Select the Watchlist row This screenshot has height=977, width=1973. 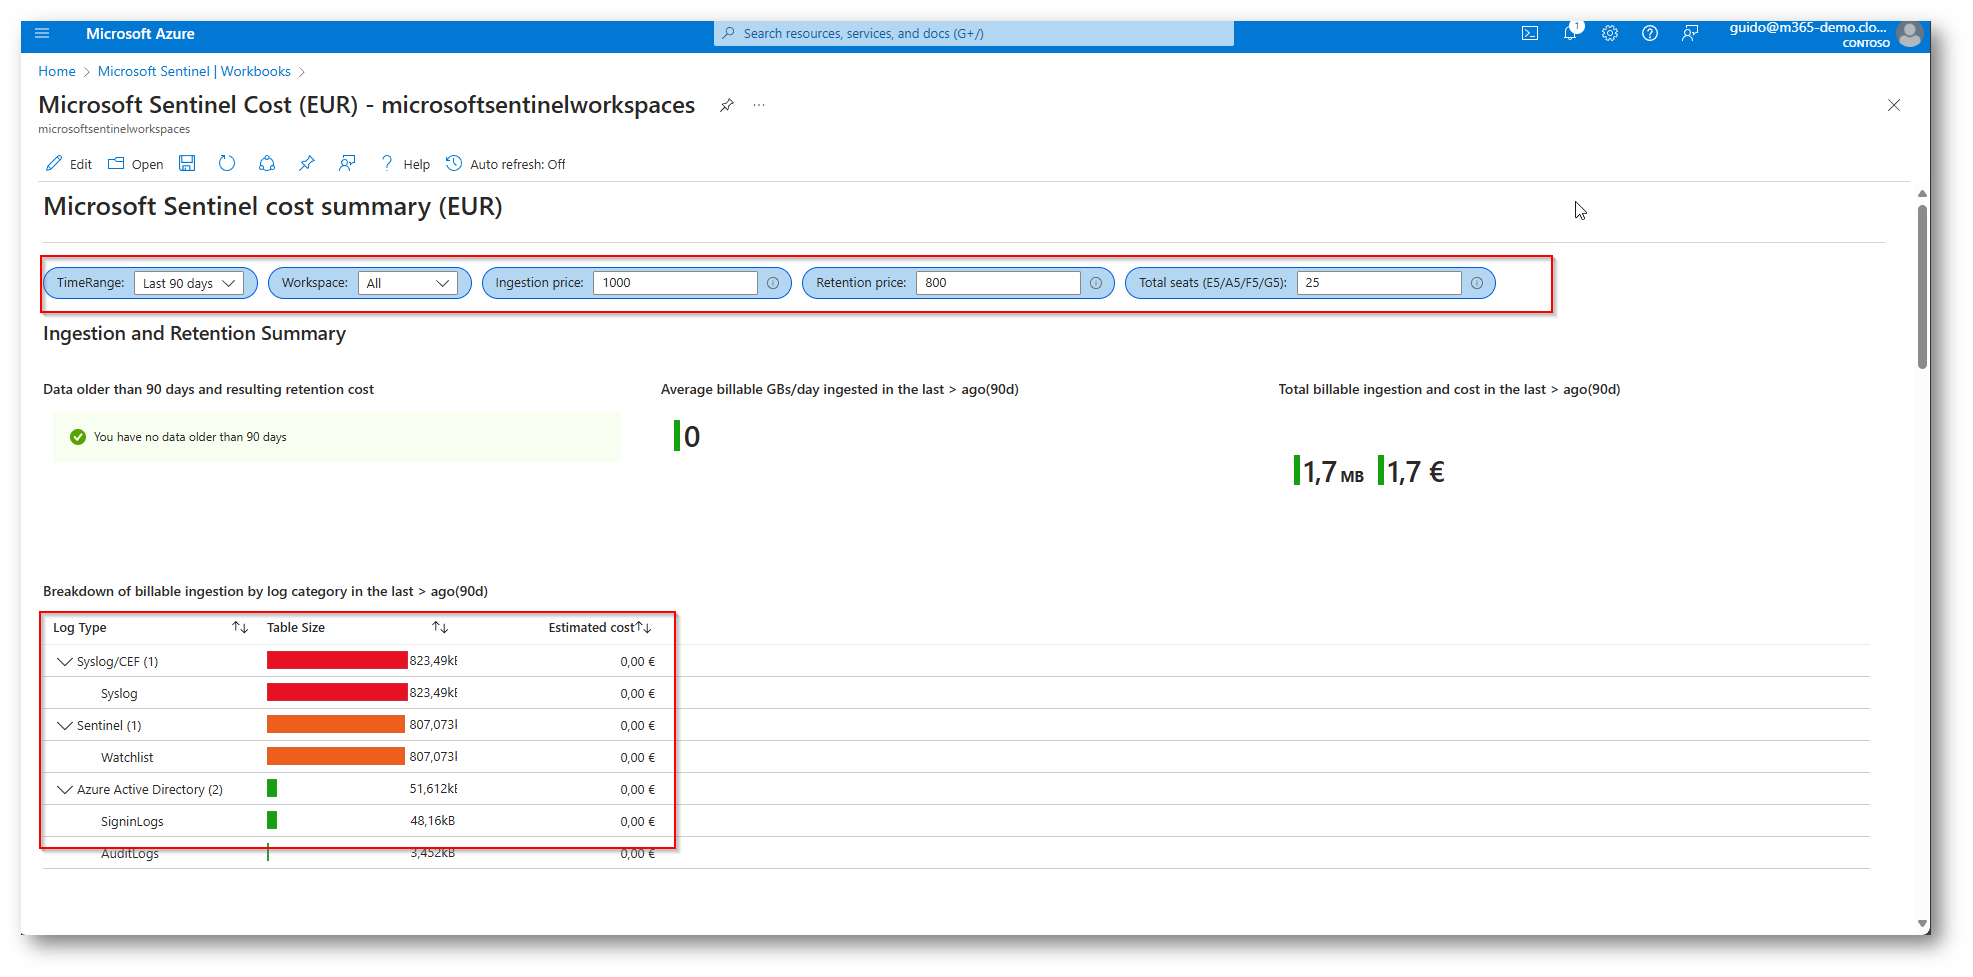[956, 757]
